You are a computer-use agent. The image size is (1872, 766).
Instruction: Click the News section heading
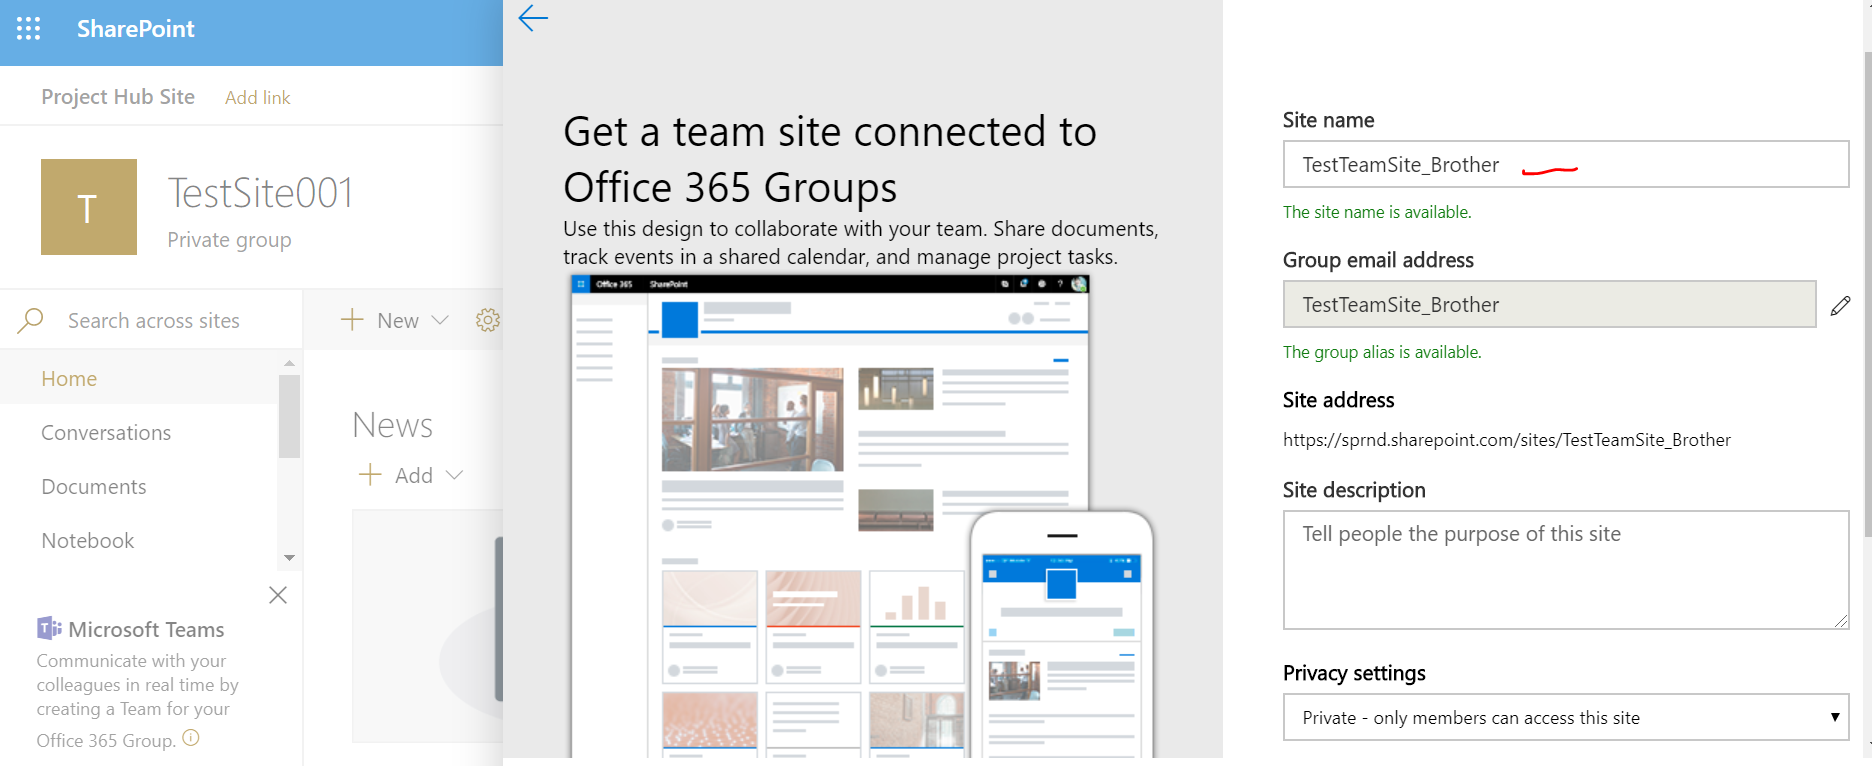392,425
